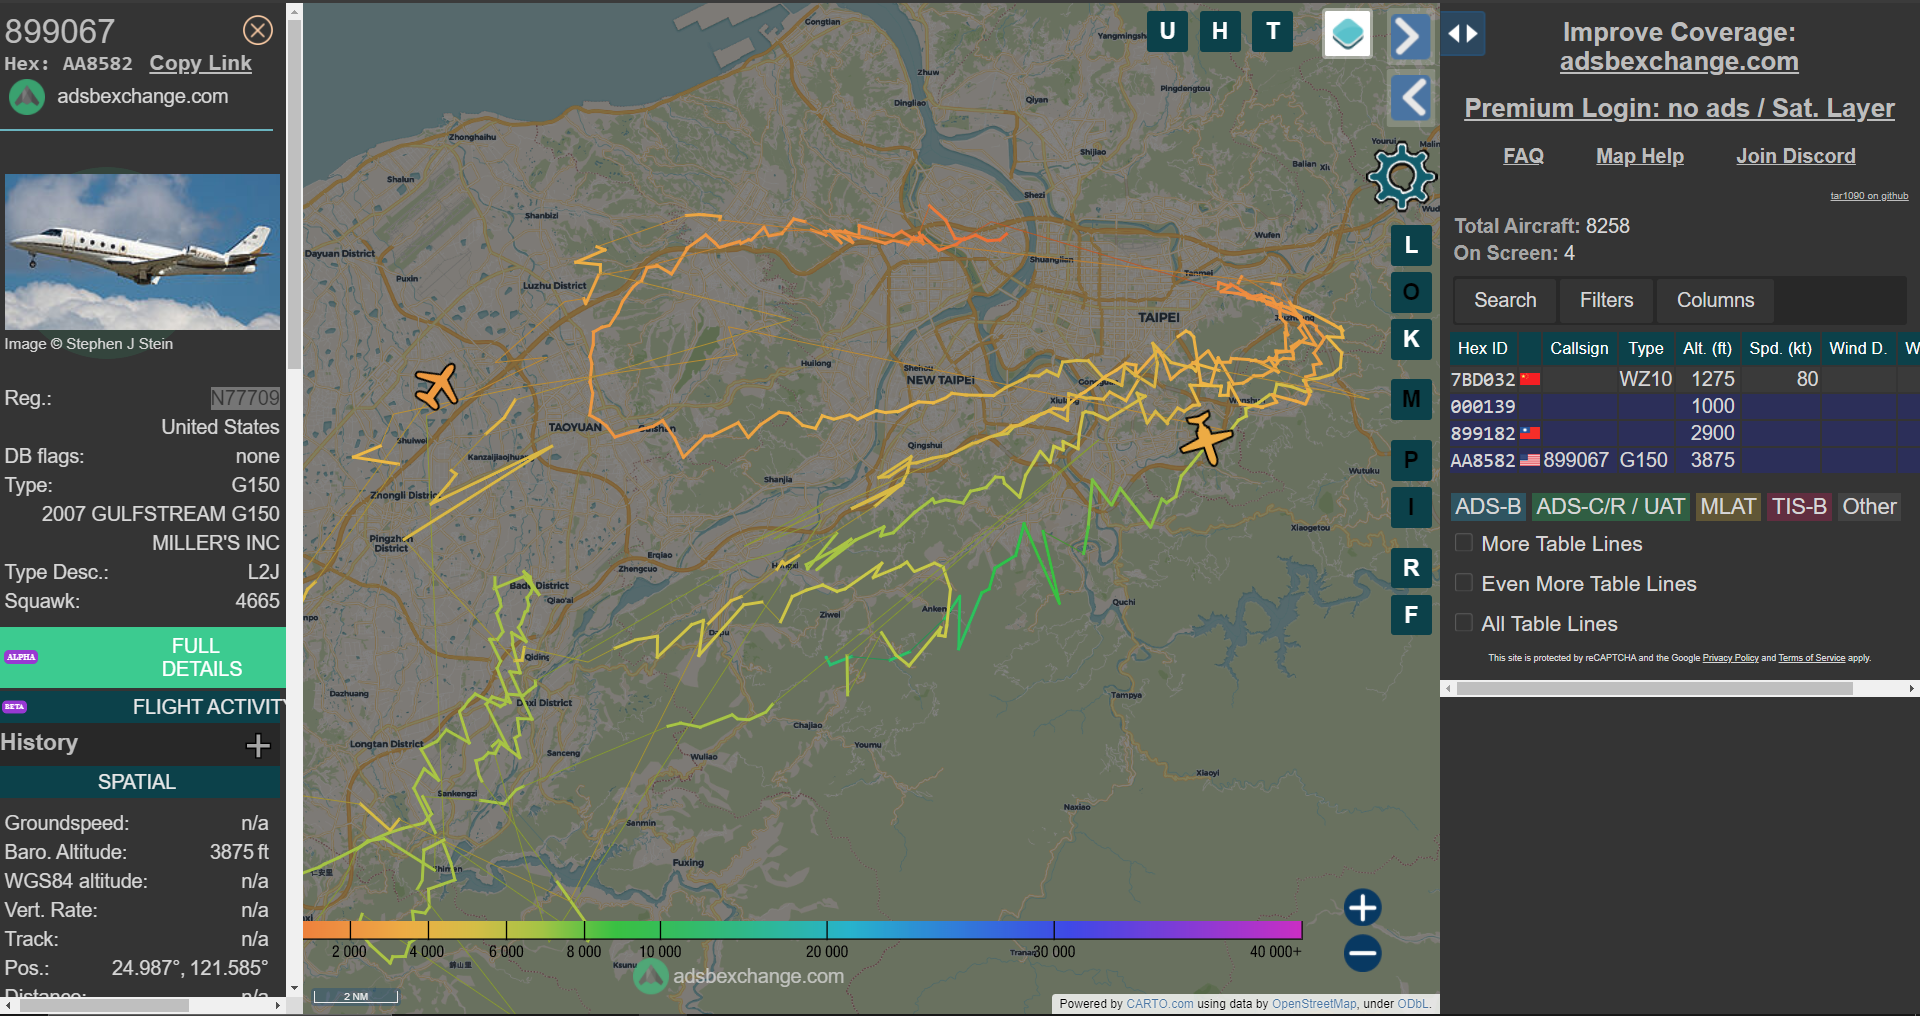The width and height of the screenshot is (1920, 1016).
Task: Open FULL DETAILS alpha button
Action: click(x=143, y=657)
